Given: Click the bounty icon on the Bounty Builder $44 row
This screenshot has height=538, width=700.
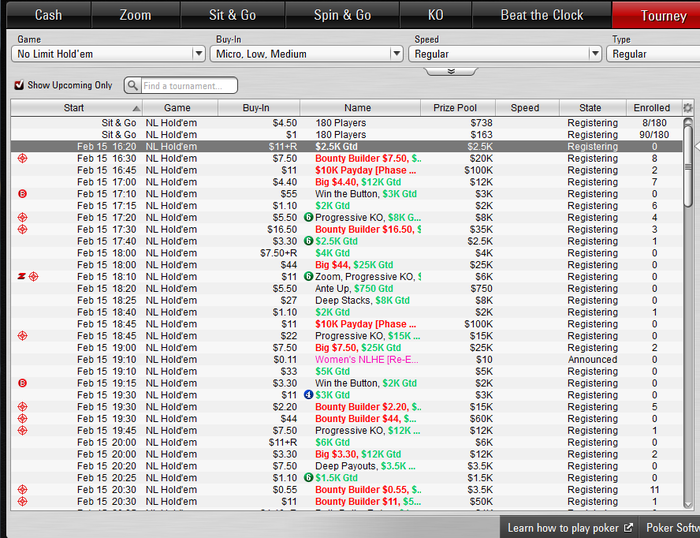Looking at the screenshot, I should pos(22,418).
